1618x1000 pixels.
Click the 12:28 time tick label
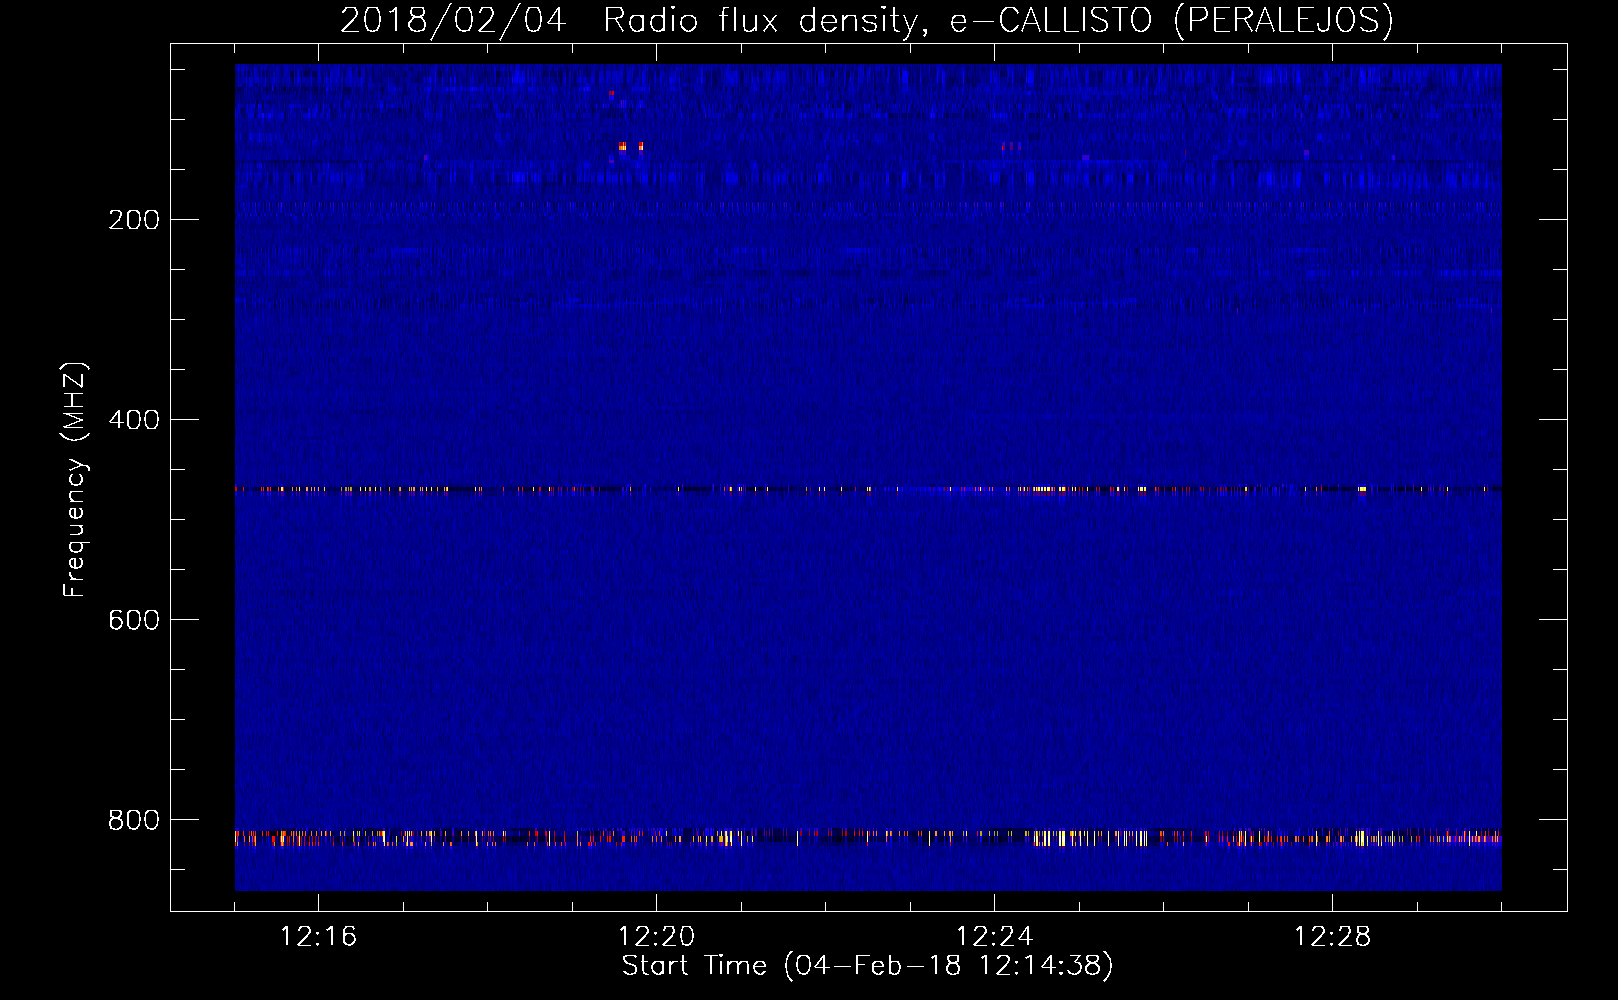[x=1332, y=937]
